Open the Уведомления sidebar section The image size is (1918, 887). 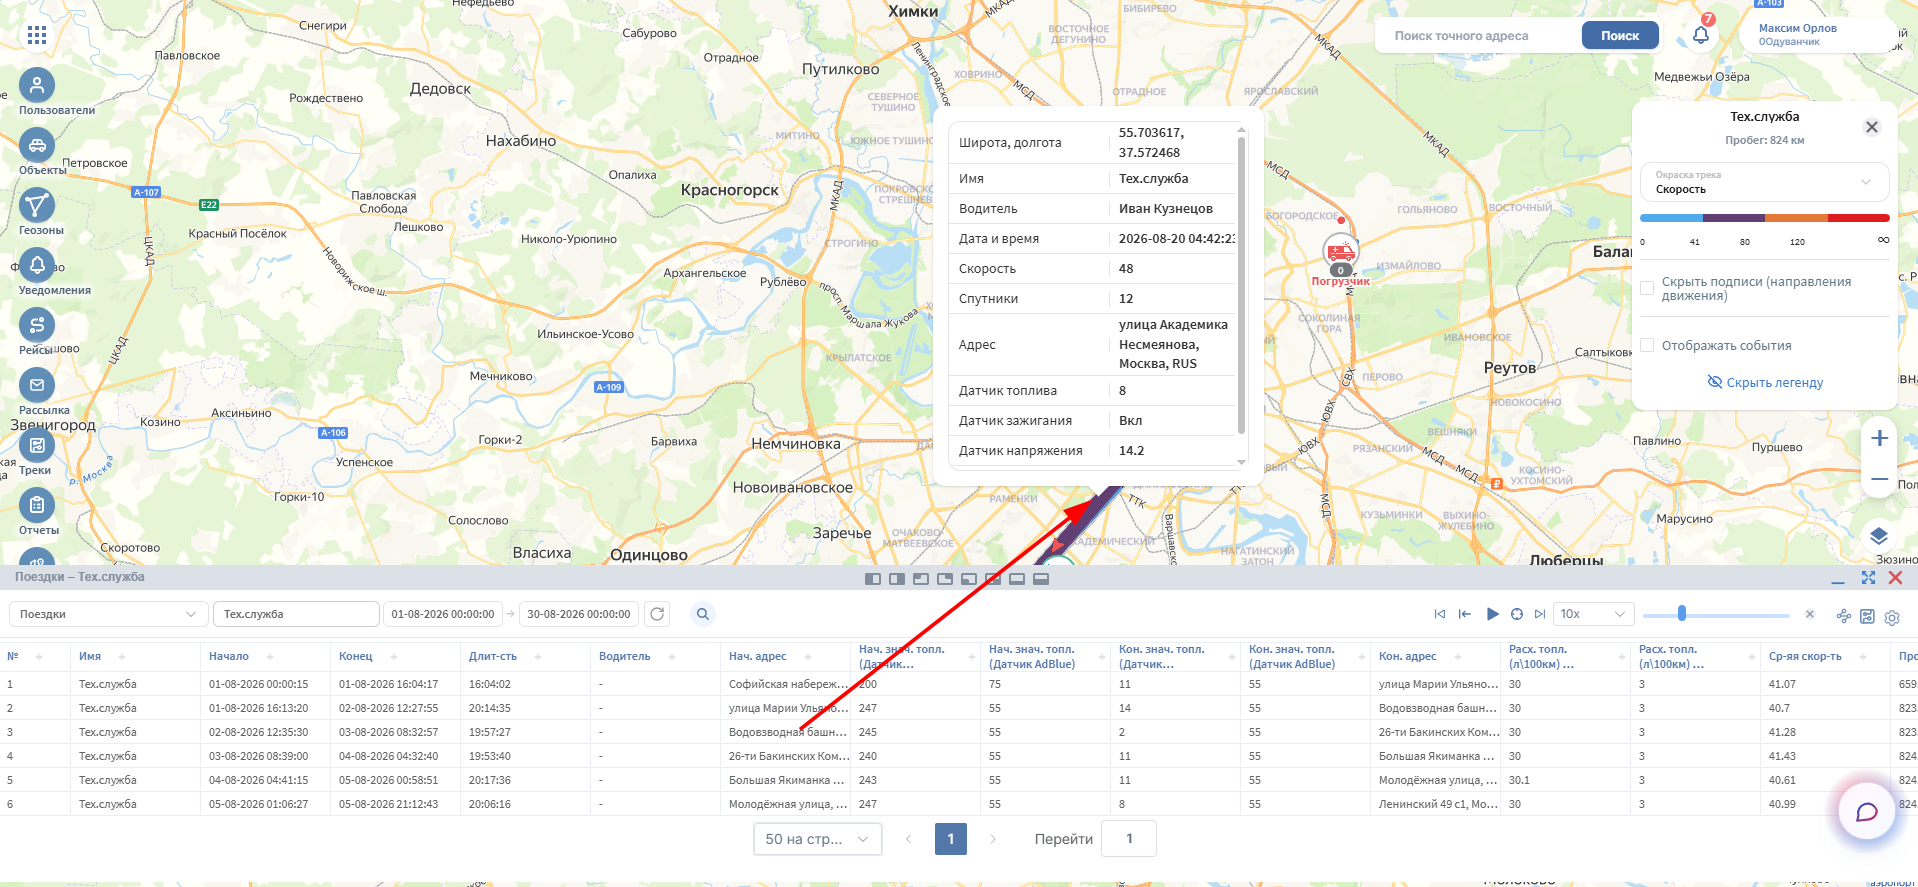click(x=37, y=266)
